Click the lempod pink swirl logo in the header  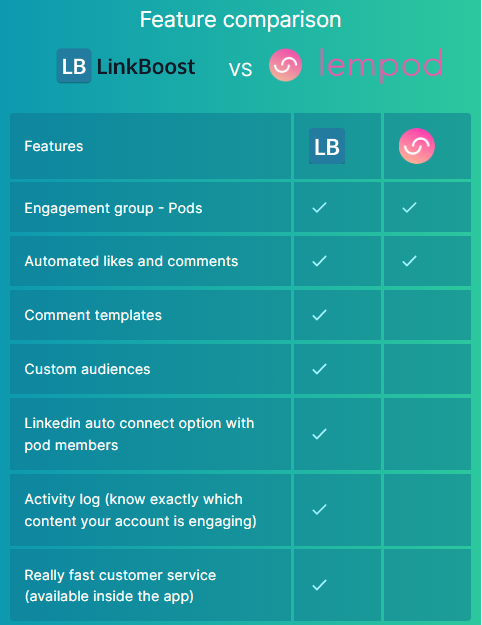[x=285, y=65]
